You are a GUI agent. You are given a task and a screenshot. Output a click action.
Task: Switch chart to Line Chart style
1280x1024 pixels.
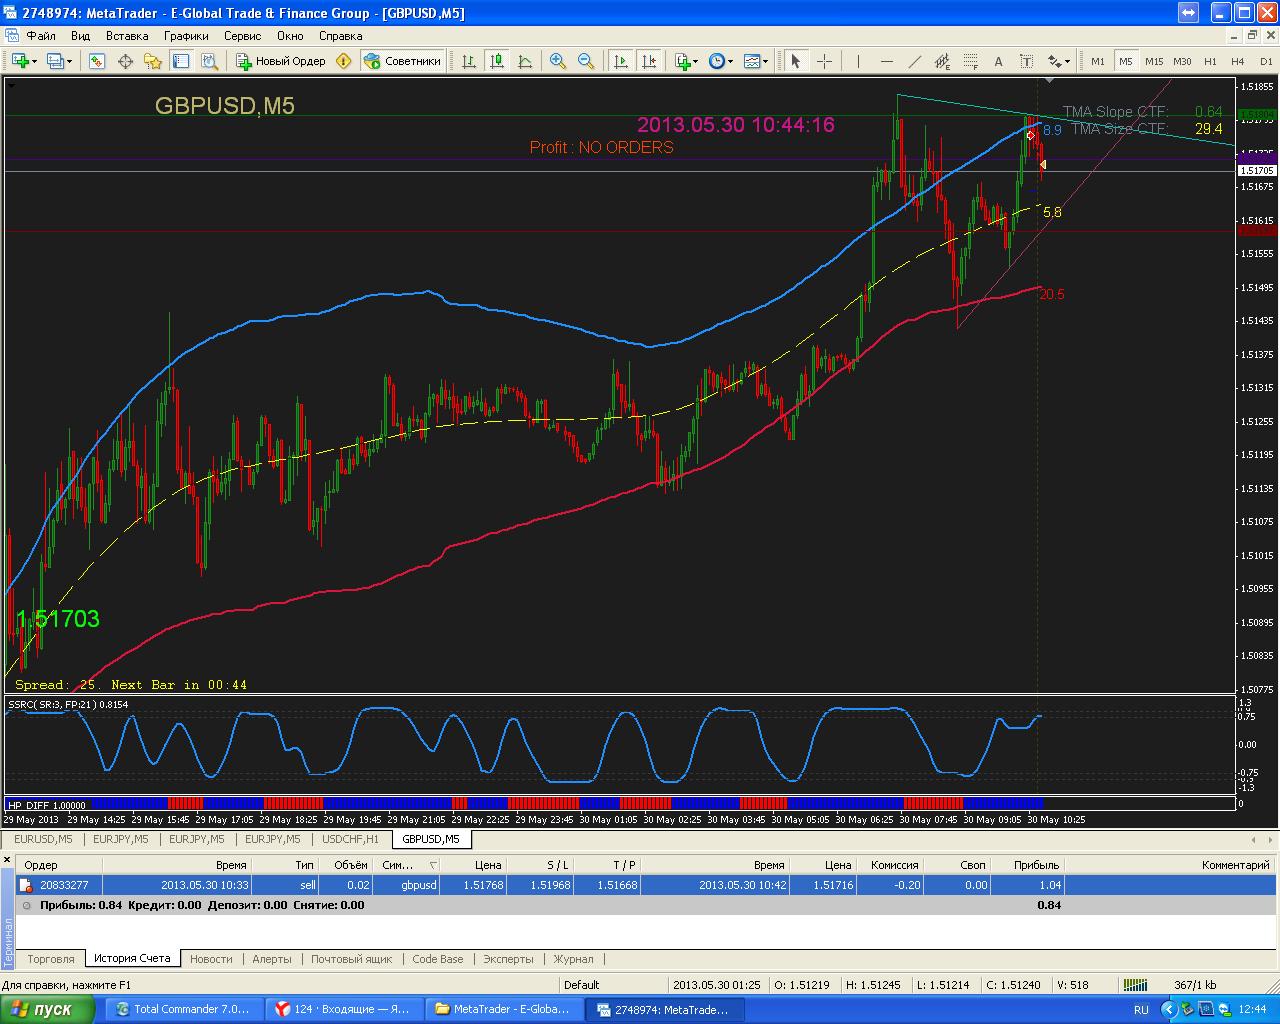(x=525, y=61)
